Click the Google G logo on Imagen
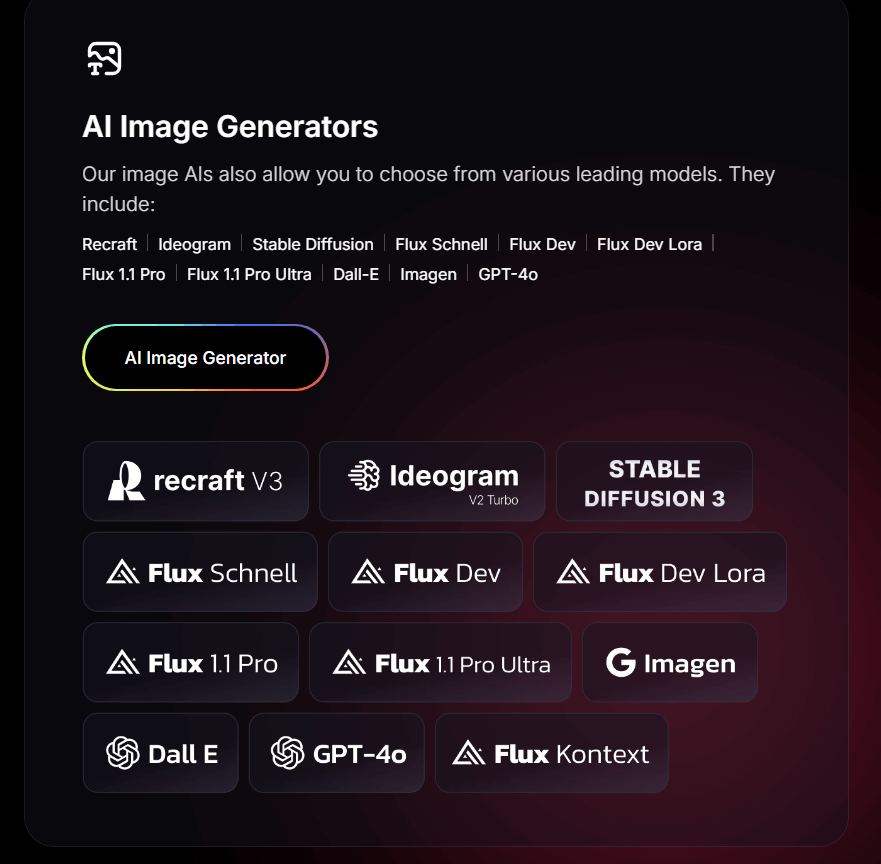This screenshot has height=864, width=881. tap(620, 662)
